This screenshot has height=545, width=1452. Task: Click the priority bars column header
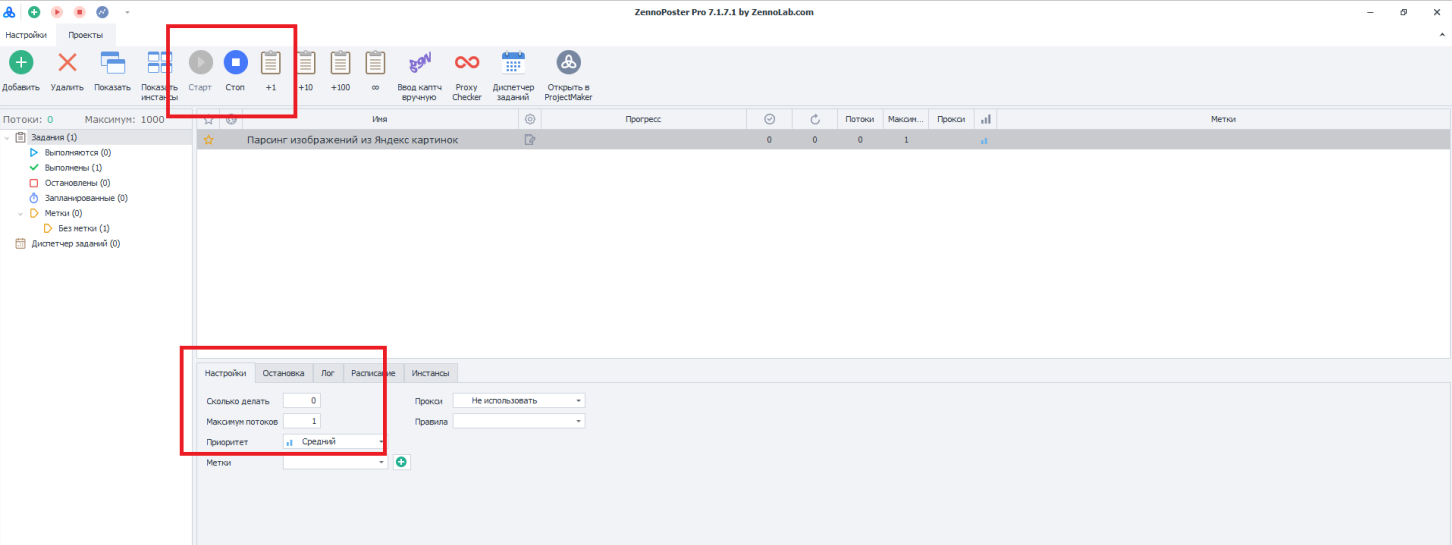(x=985, y=119)
